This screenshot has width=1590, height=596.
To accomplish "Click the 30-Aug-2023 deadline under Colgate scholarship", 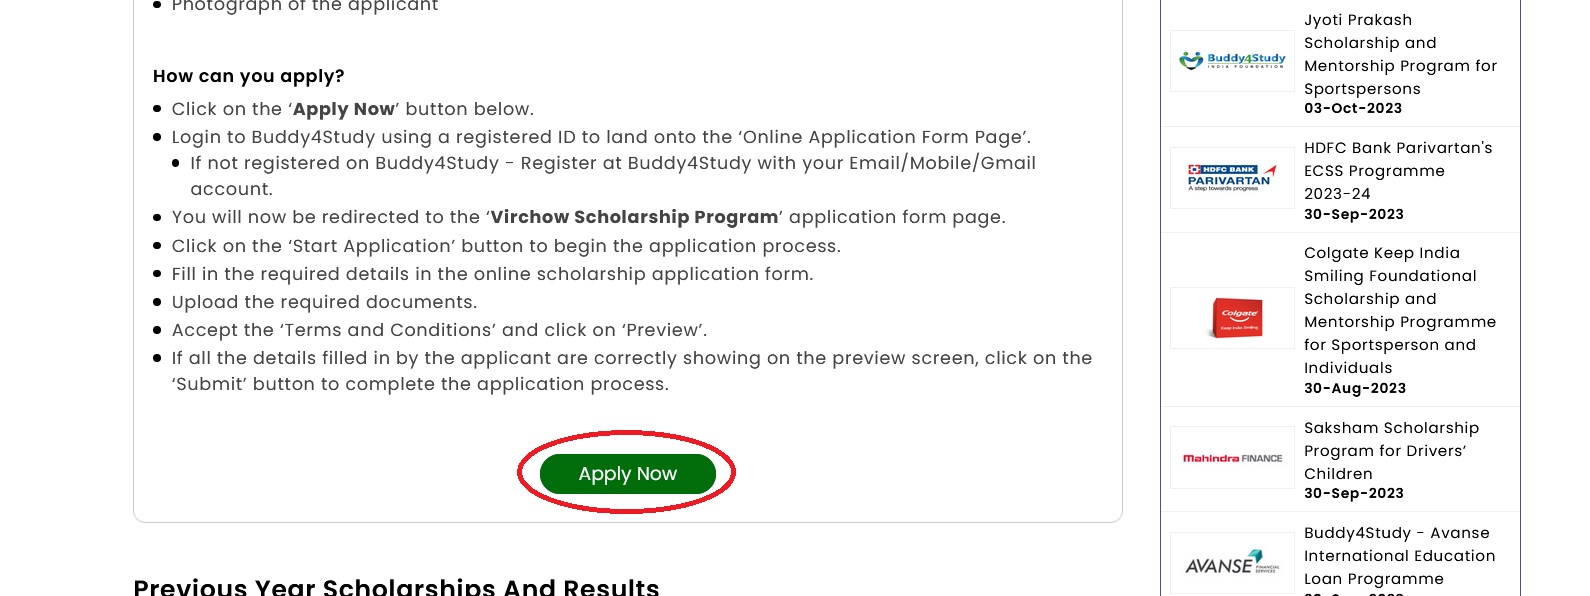I will click(1355, 388).
